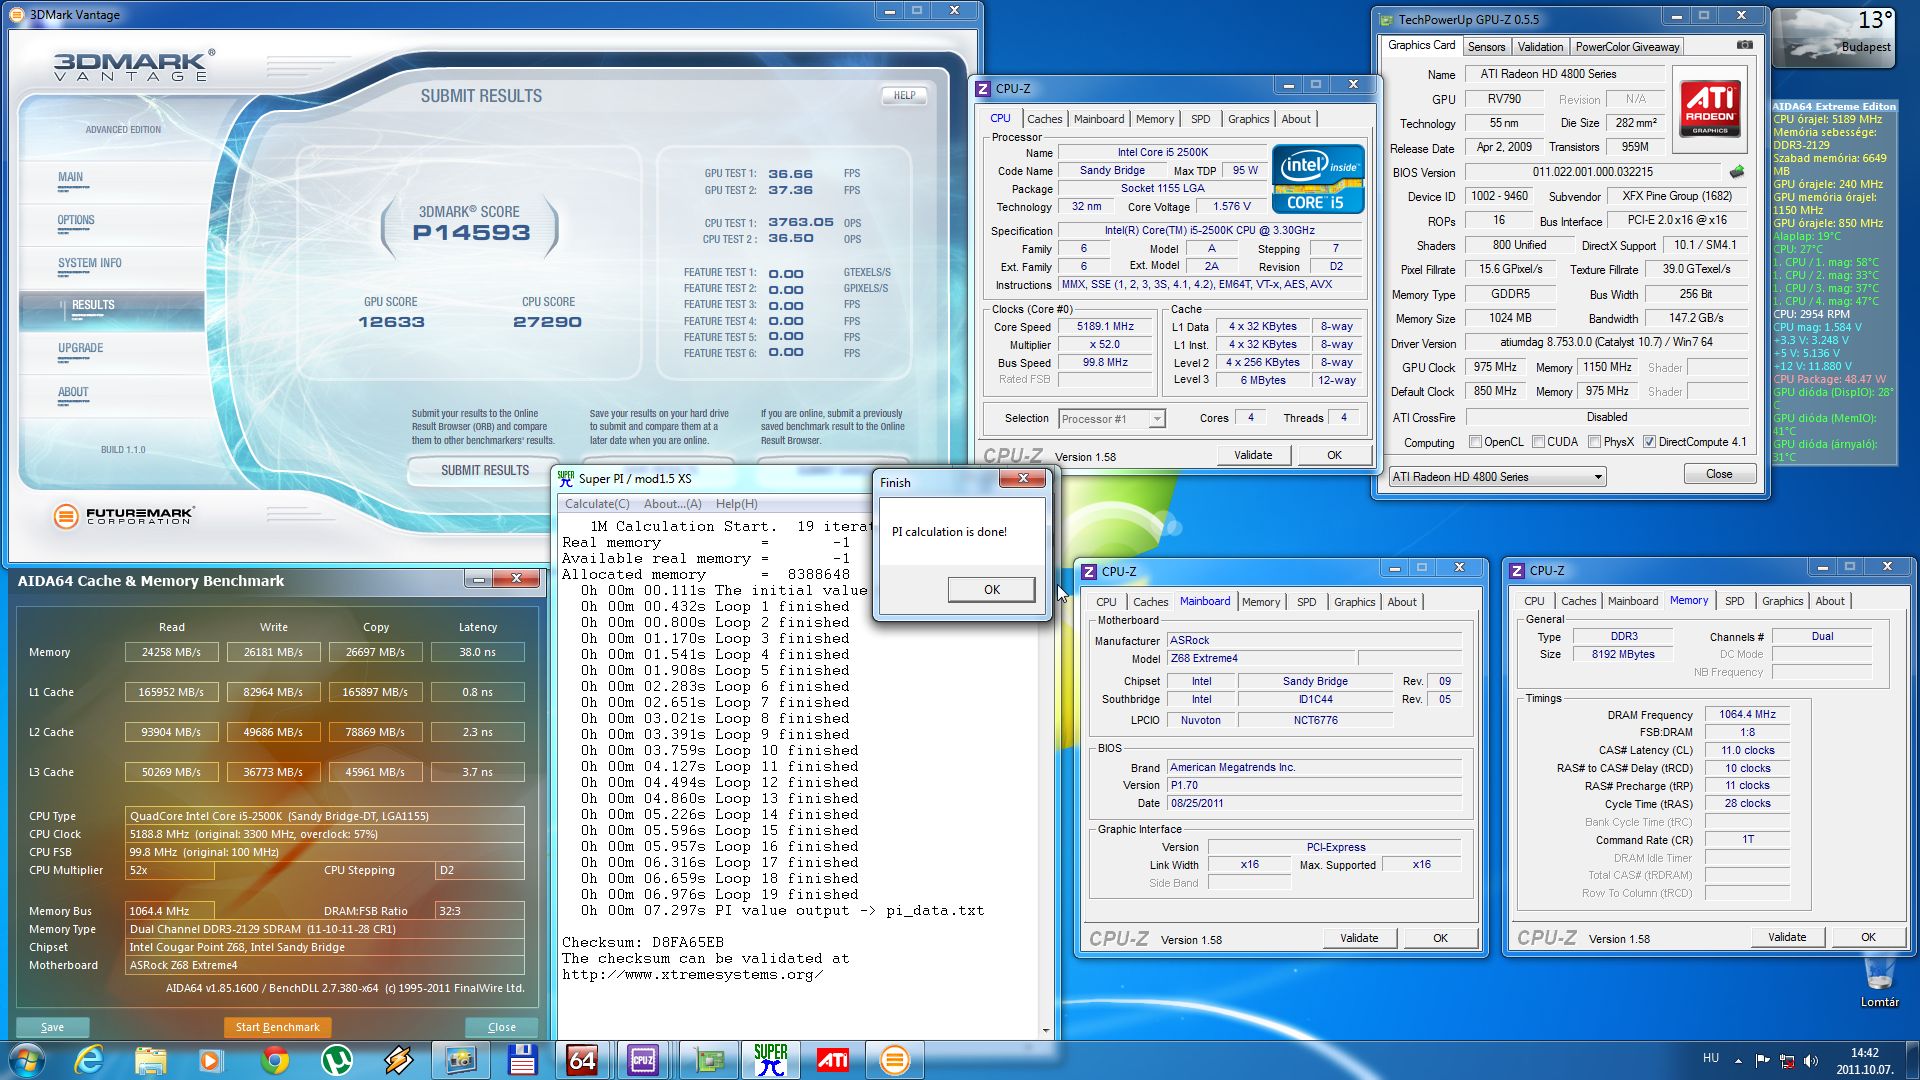This screenshot has height=1080, width=1920.
Task: Click the ATI Radeon logo in GPU-Z
Action: [x=1709, y=109]
